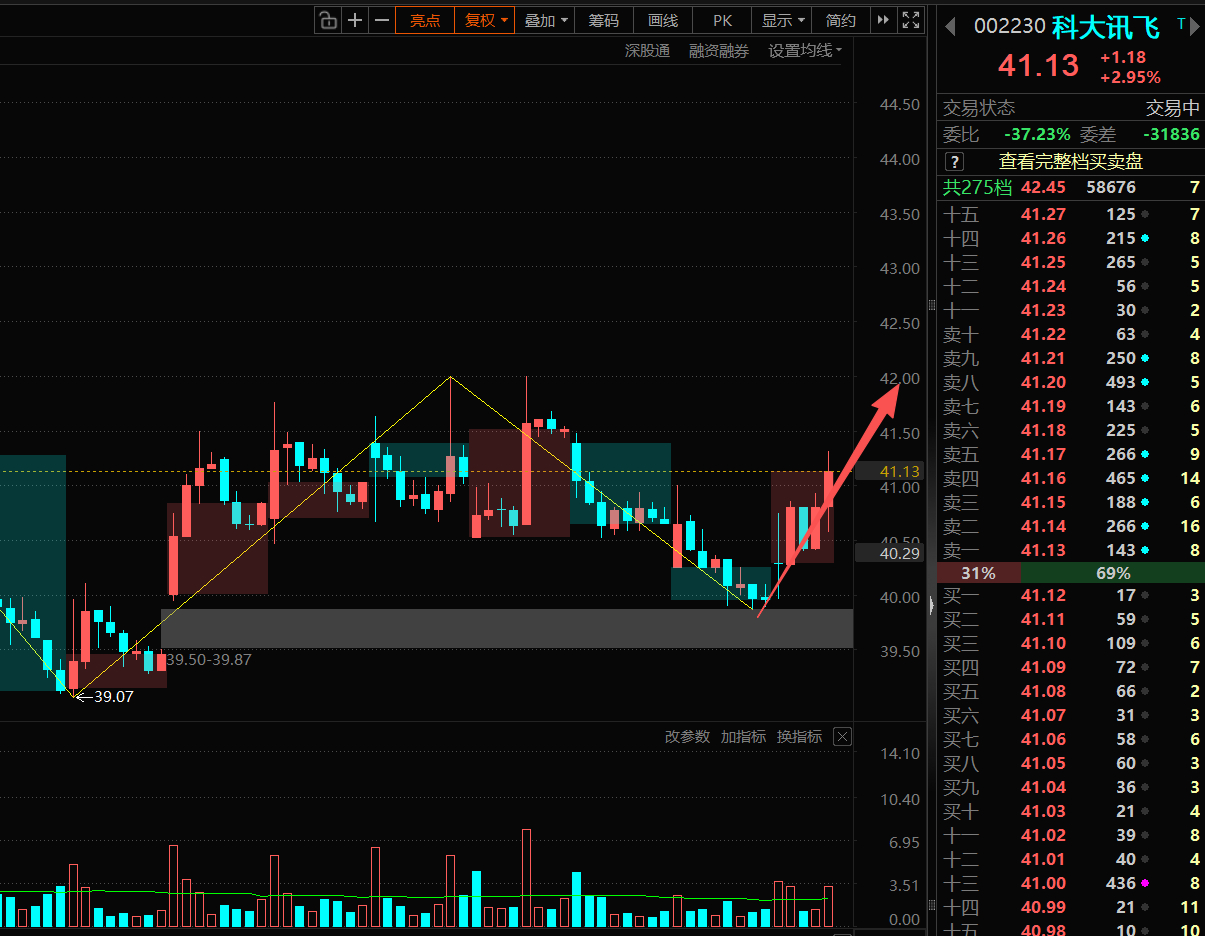Toggle the 画线 drawing tools

[x=663, y=20]
